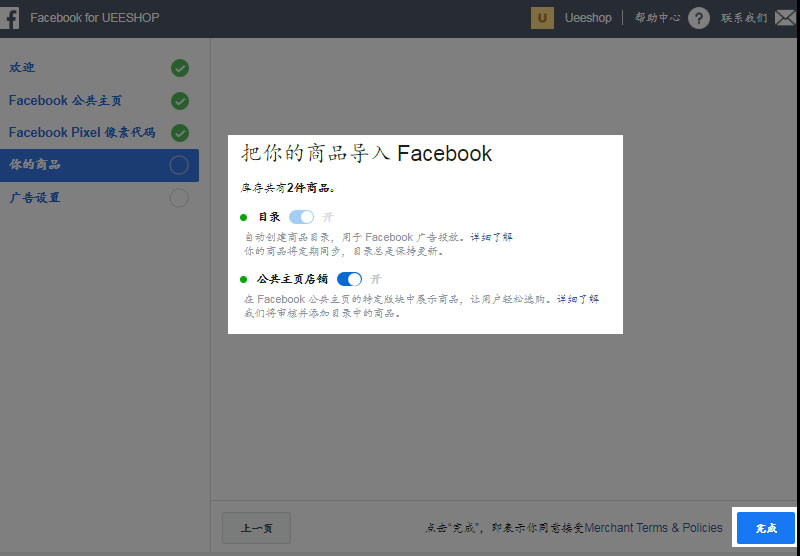
Task: Click the checkmark beside Facebook 公共主页
Action: pos(180,101)
